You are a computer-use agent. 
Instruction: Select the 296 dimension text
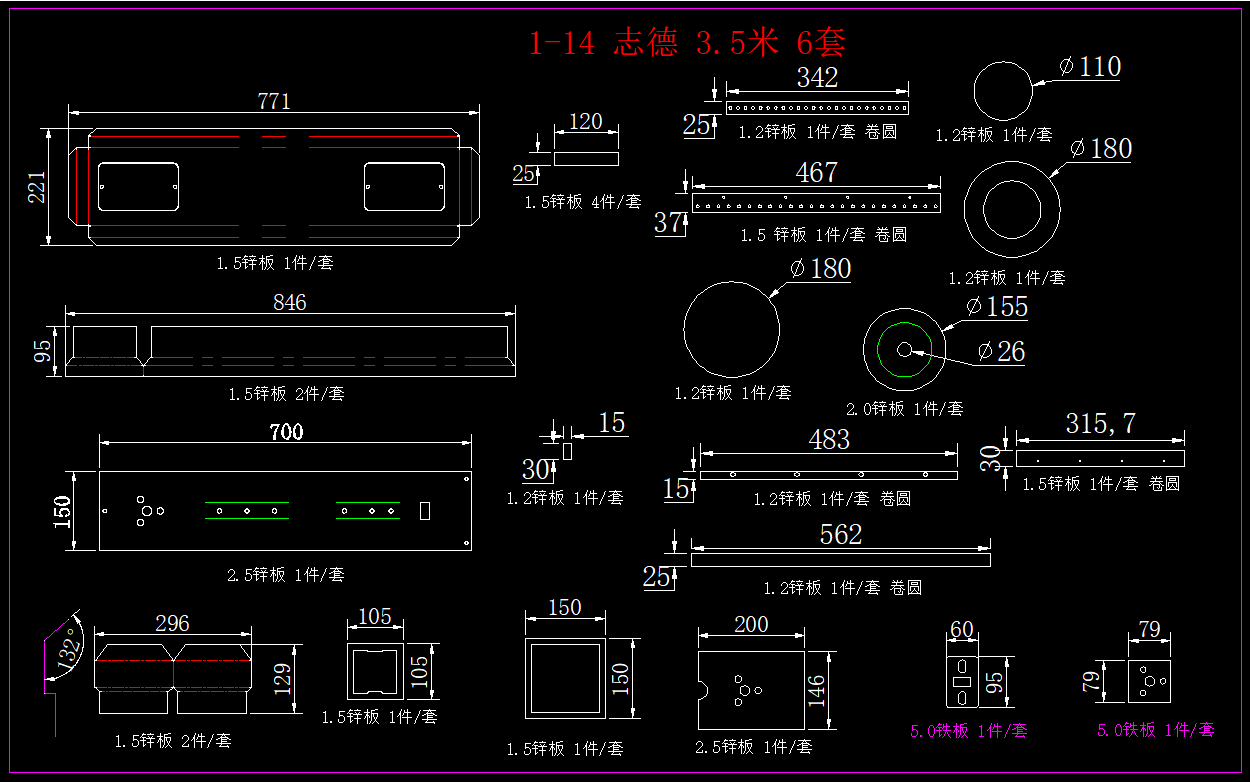pos(172,623)
